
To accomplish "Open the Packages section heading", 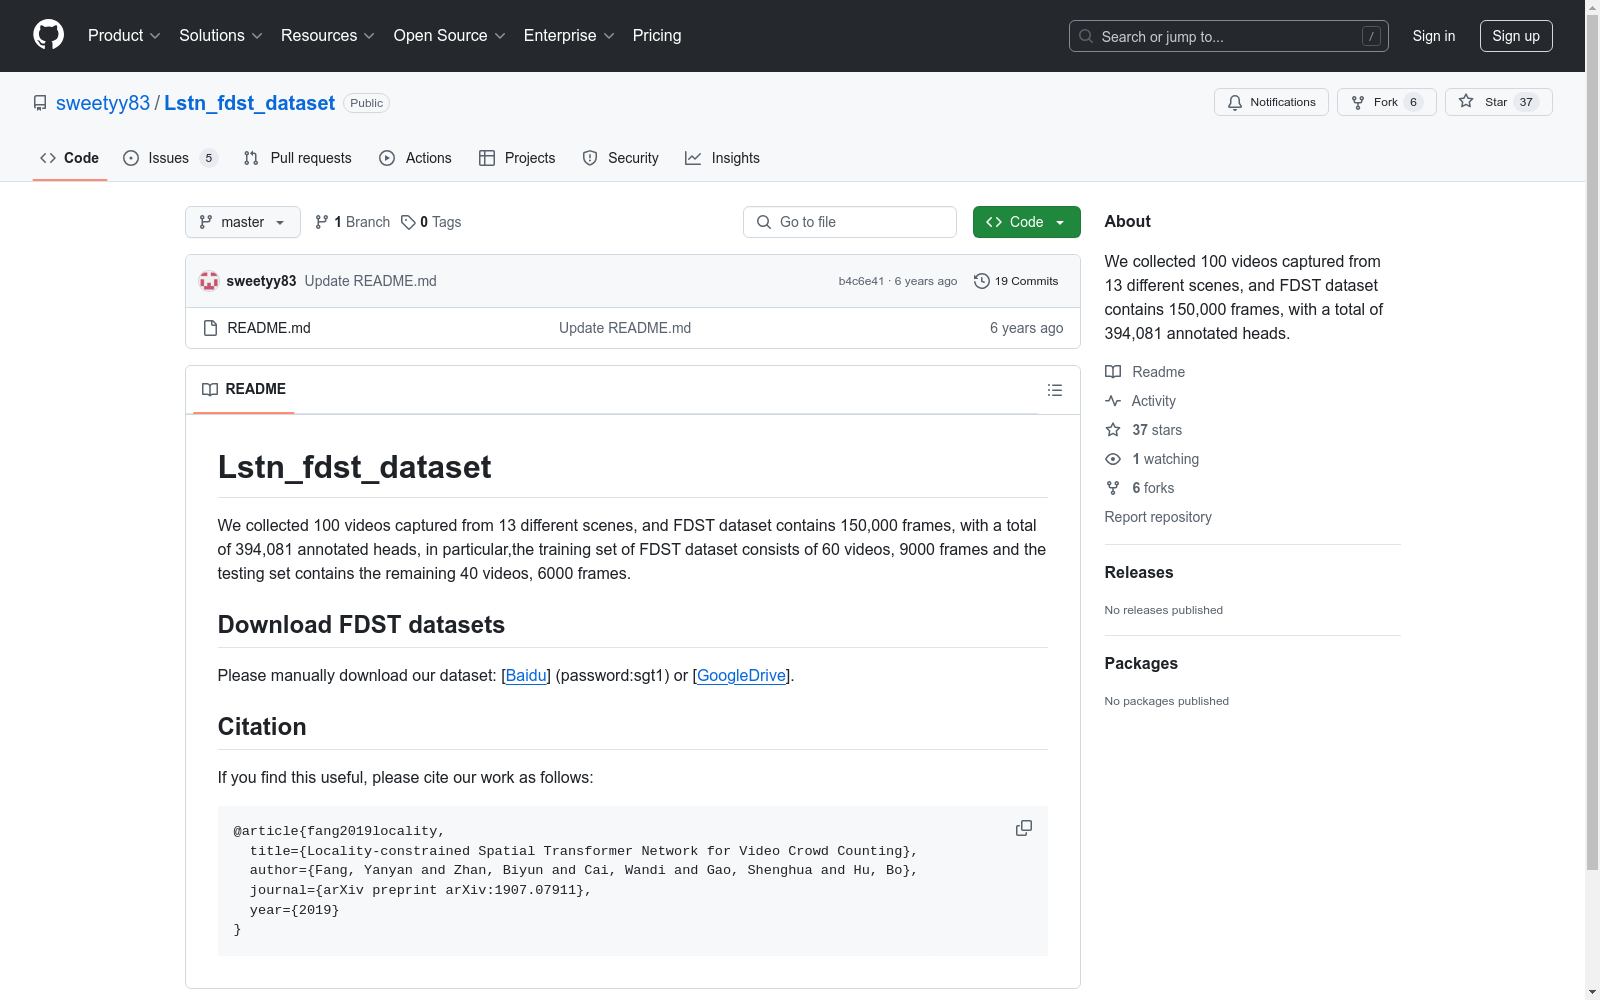I will click(x=1141, y=663).
